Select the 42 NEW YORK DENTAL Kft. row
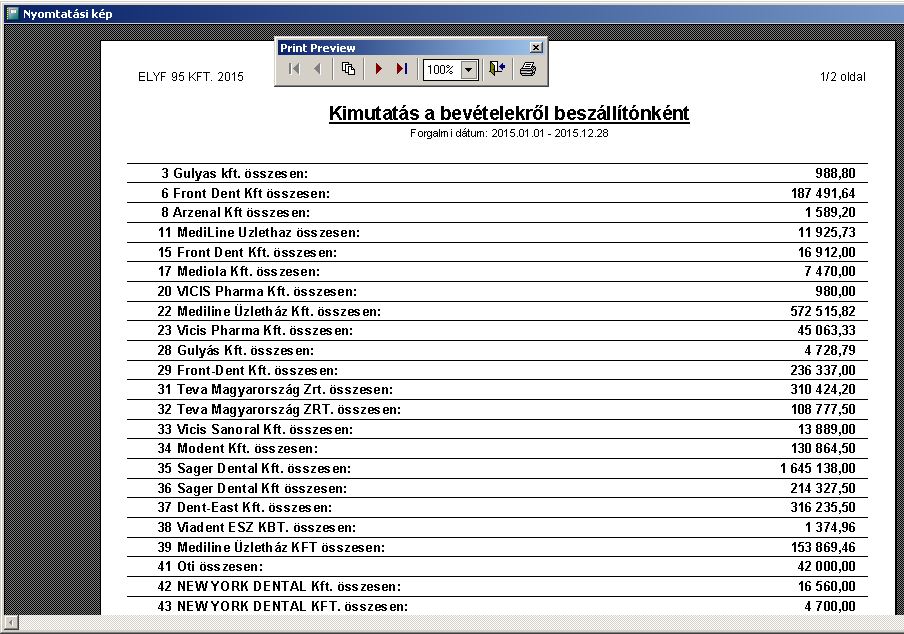 pos(497,586)
